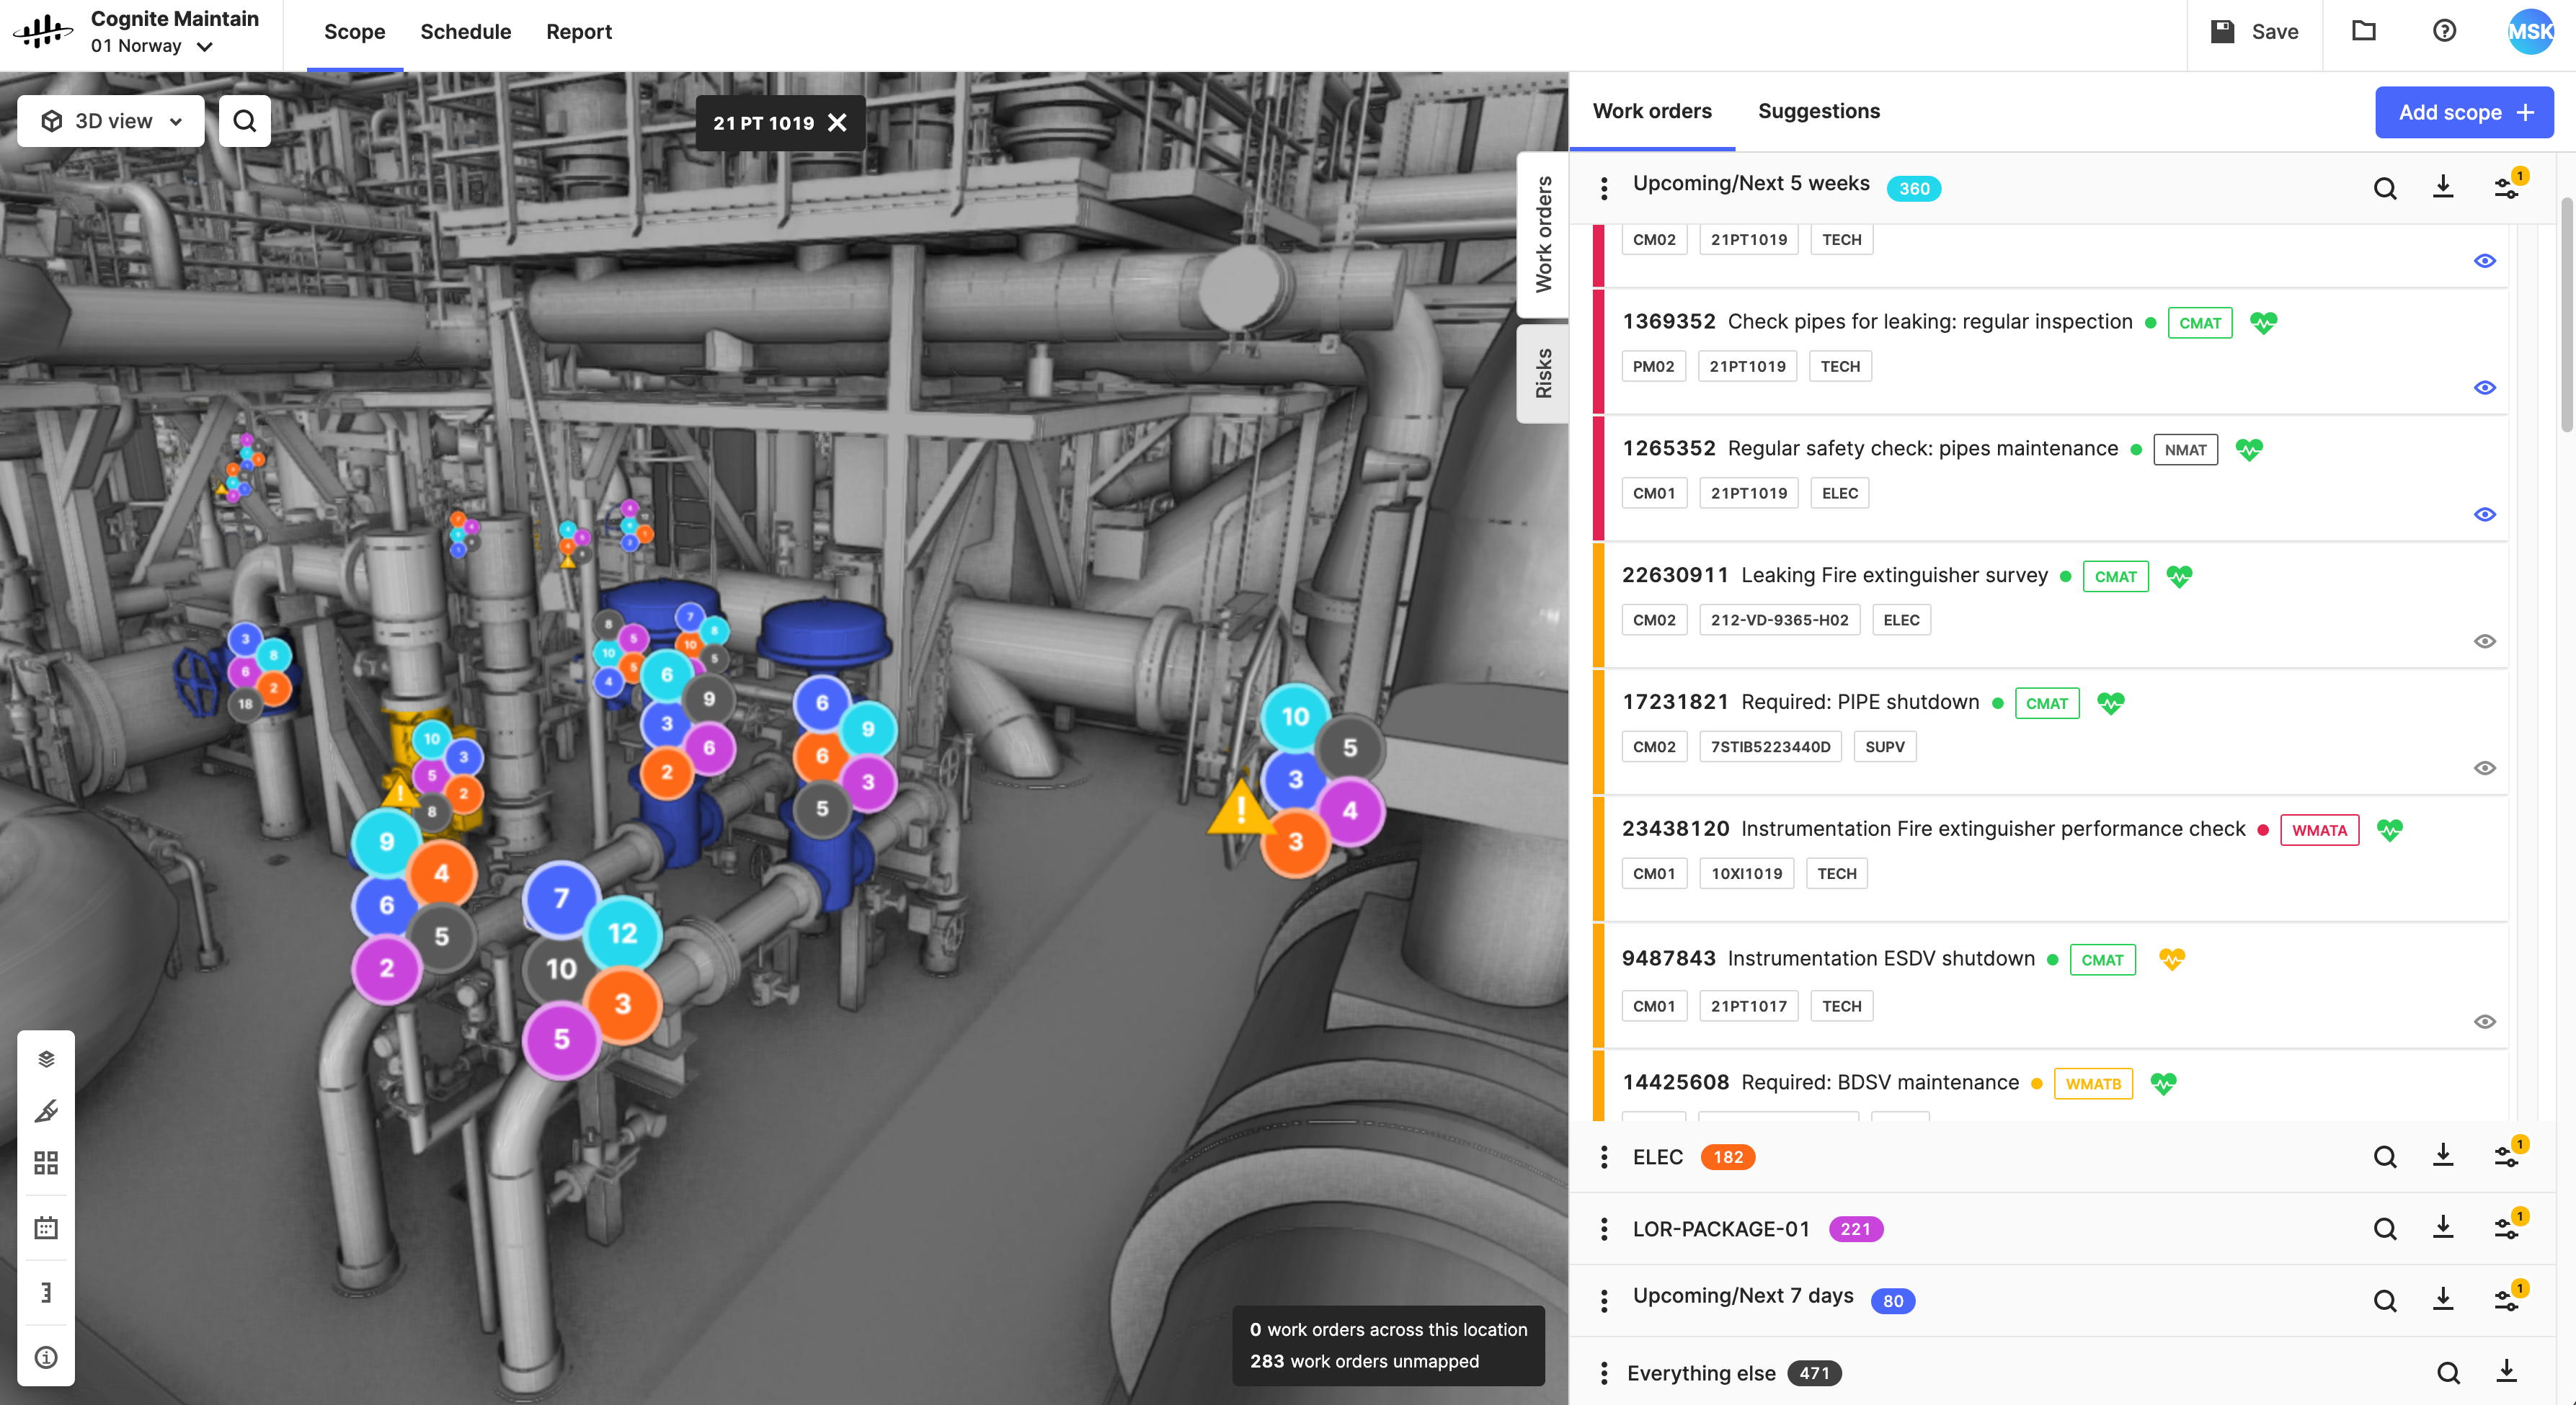This screenshot has width=2576, height=1405.
Task: Select the Suggestions panel tab
Action: click(1818, 111)
